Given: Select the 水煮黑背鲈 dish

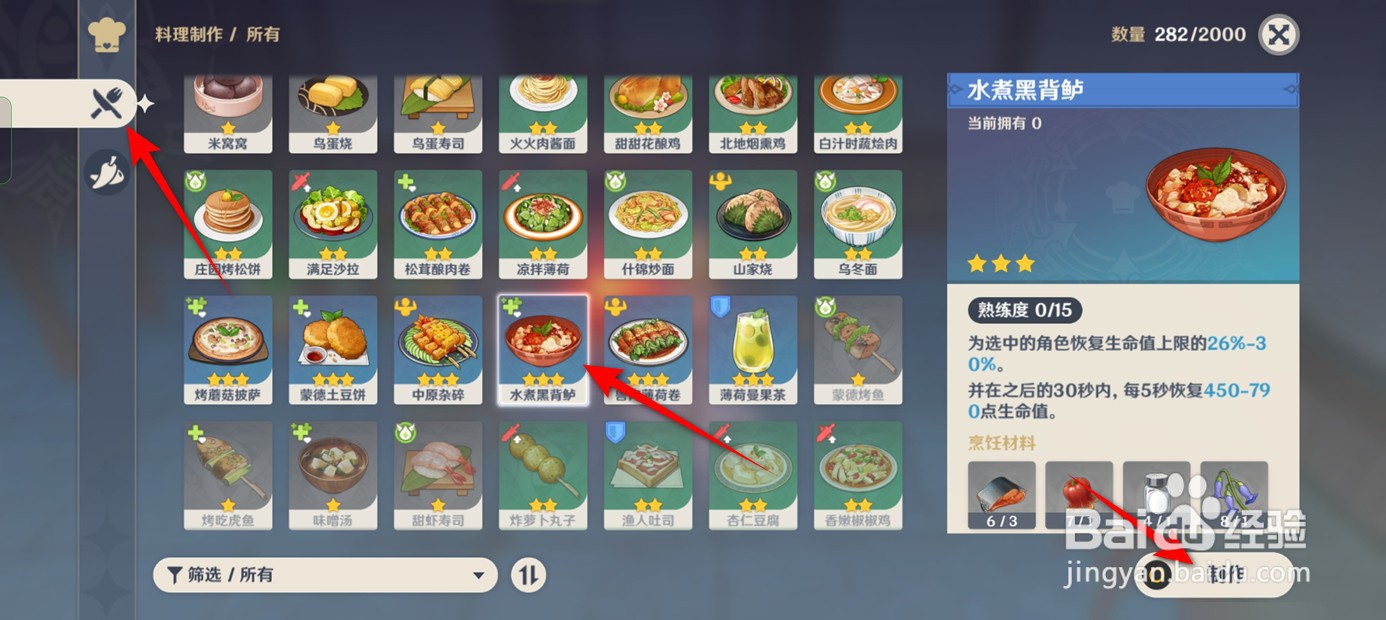Looking at the screenshot, I should (x=543, y=350).
